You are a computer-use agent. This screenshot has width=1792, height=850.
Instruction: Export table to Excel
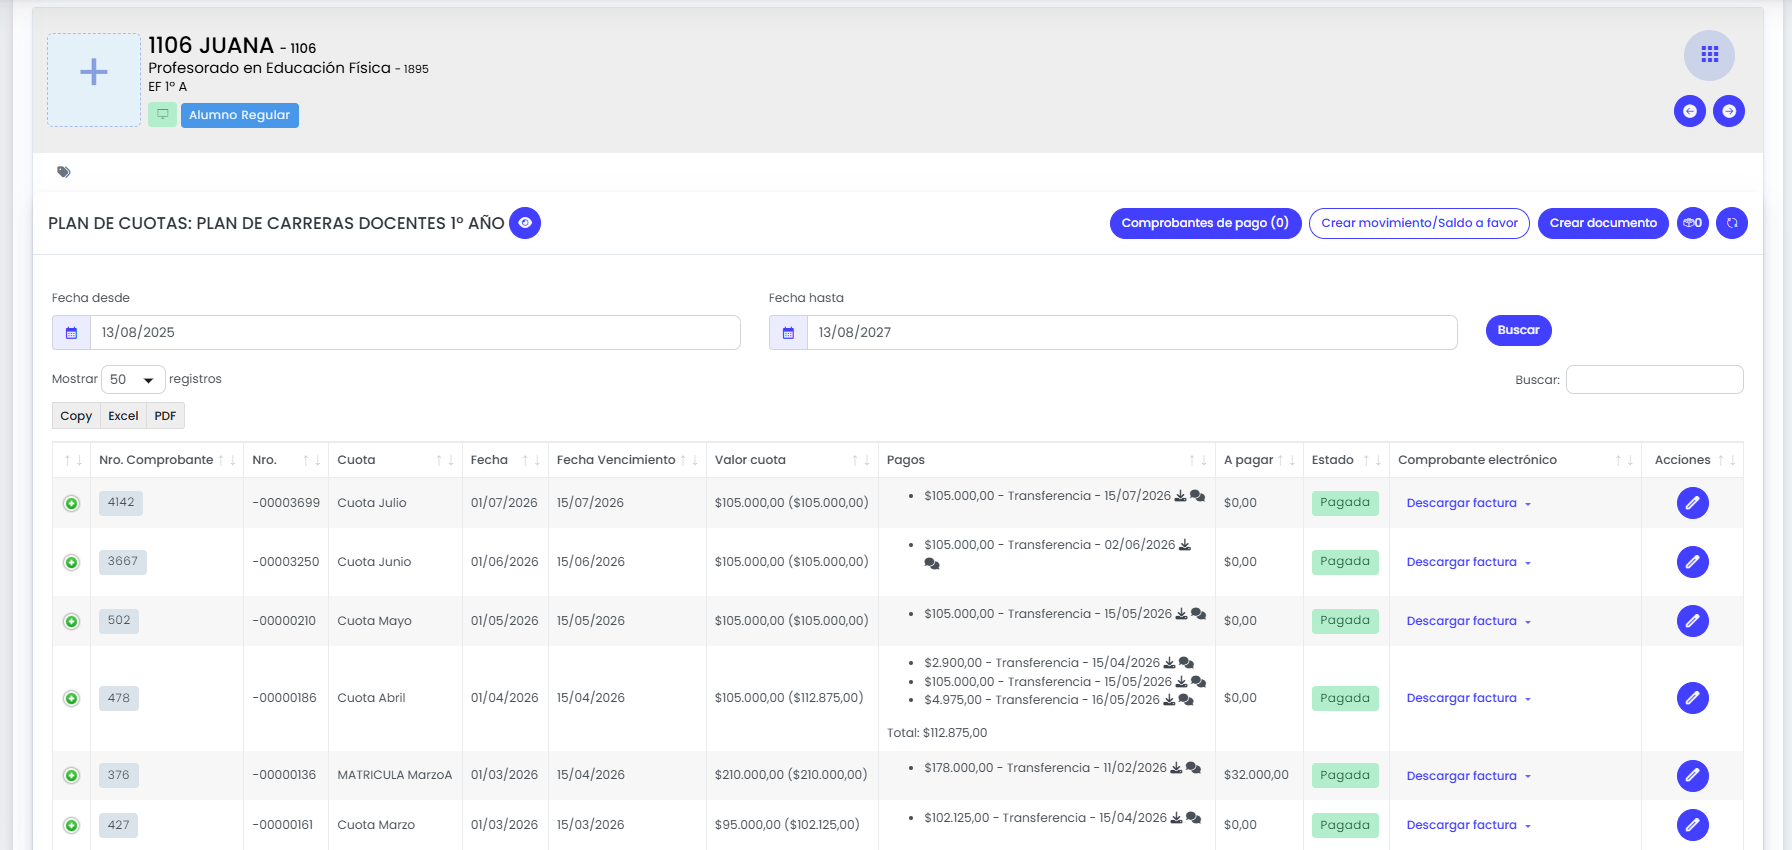(123, 416)
